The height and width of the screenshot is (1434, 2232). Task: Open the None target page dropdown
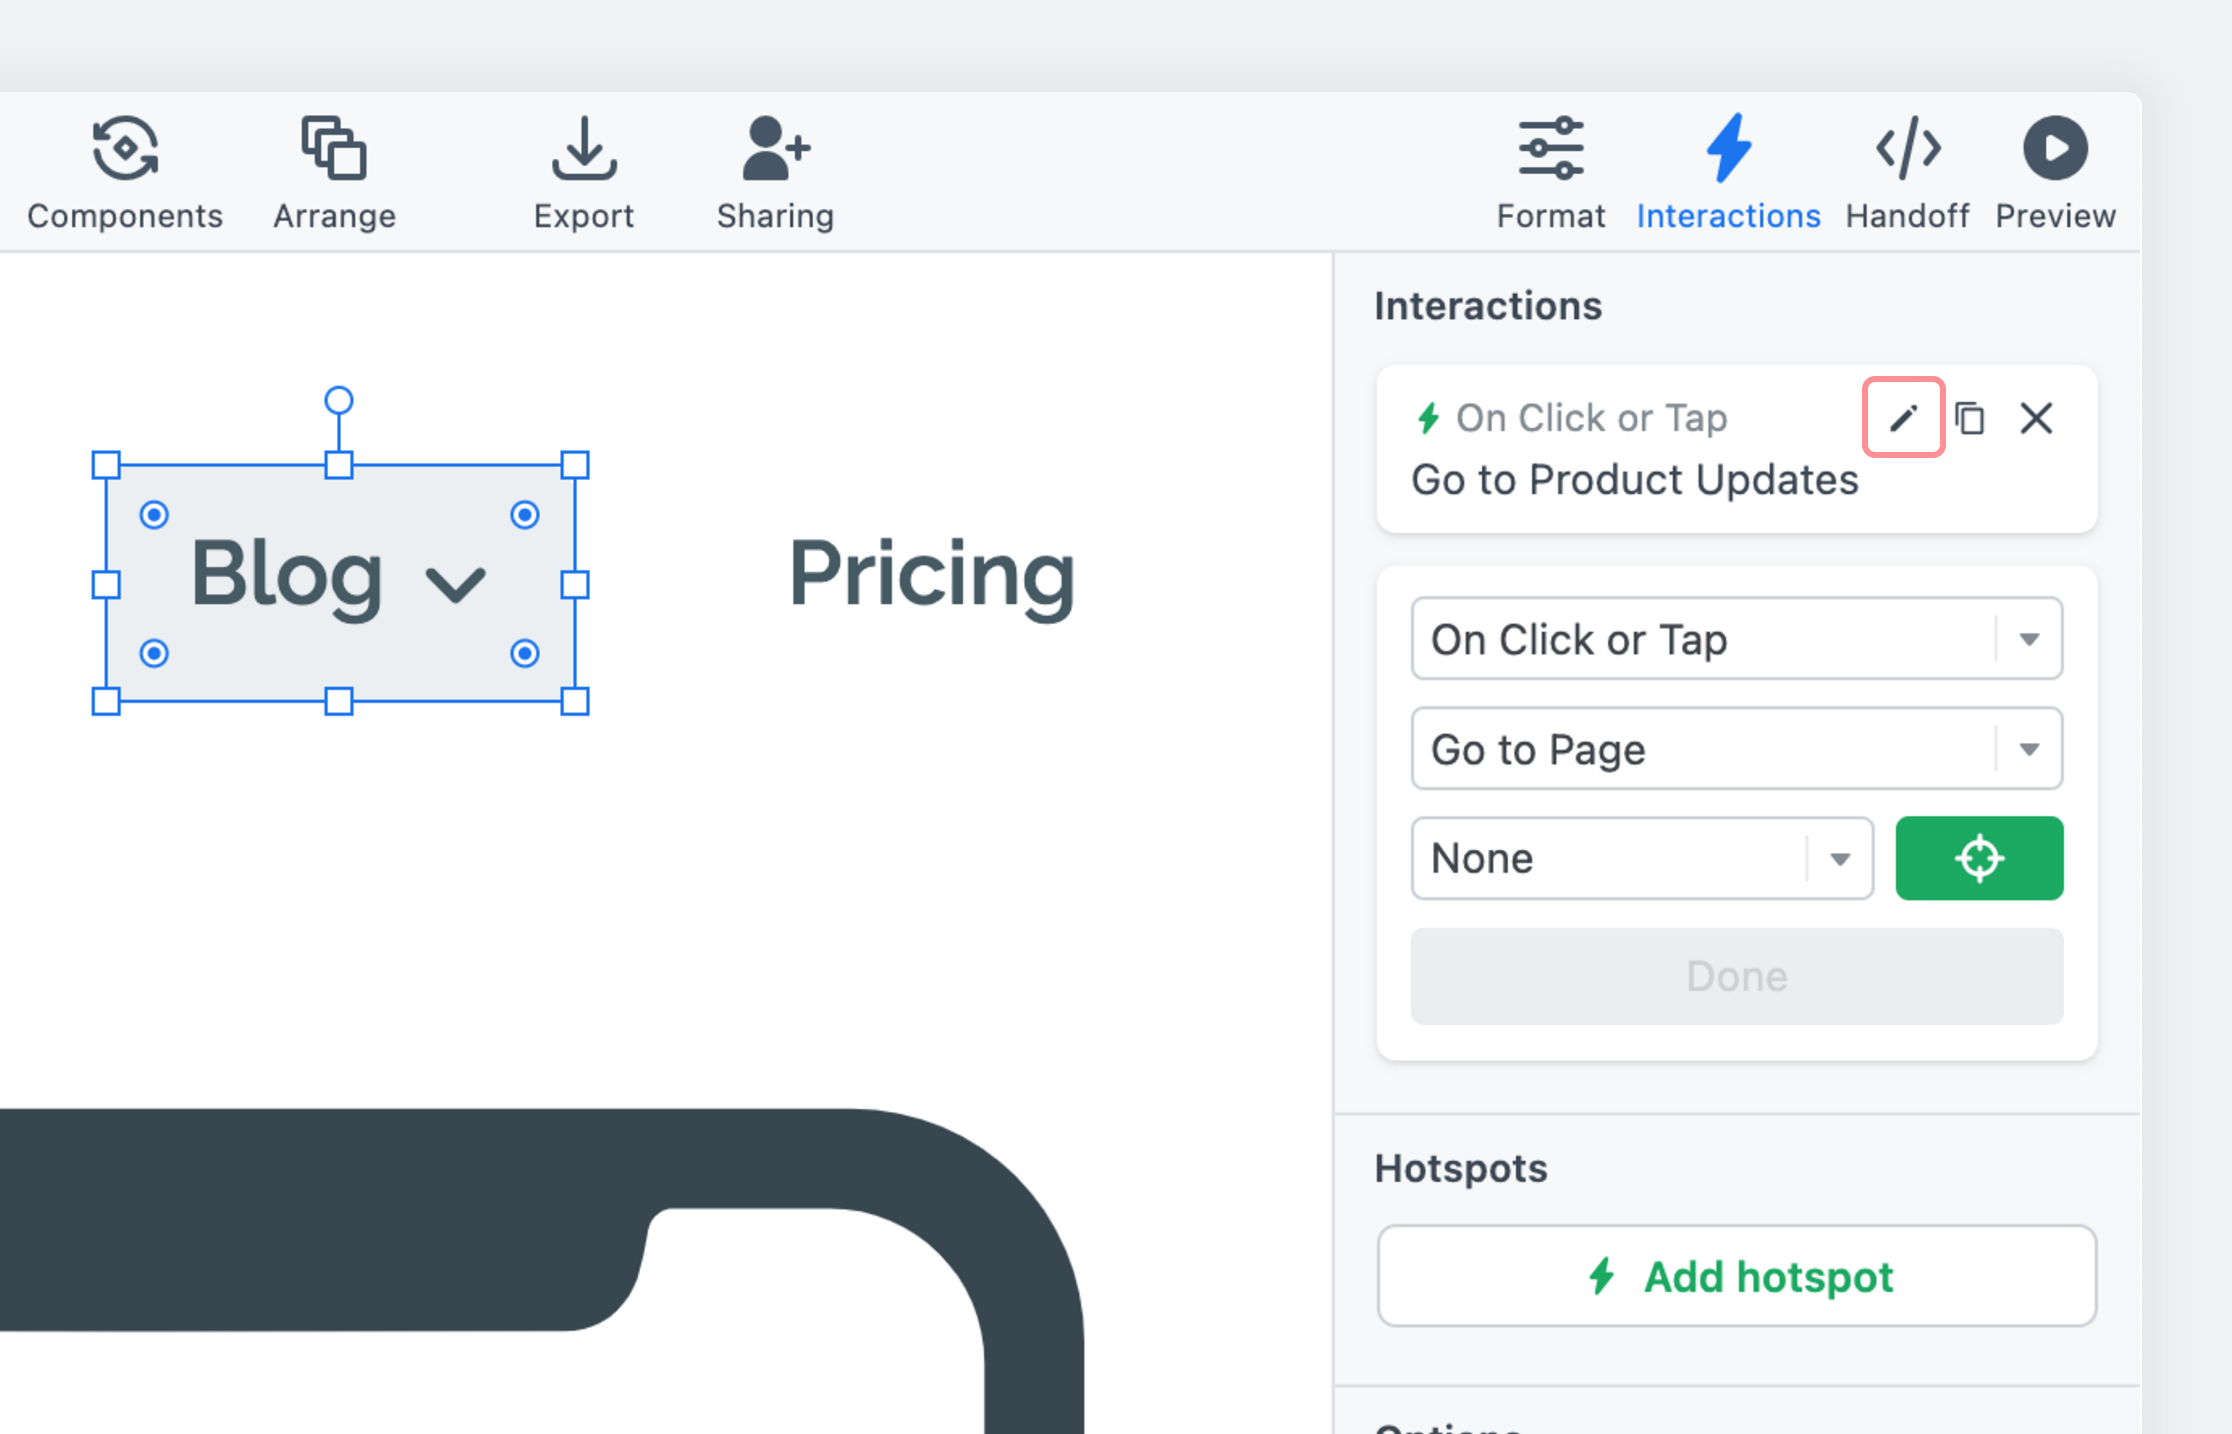pos(1641,859)
